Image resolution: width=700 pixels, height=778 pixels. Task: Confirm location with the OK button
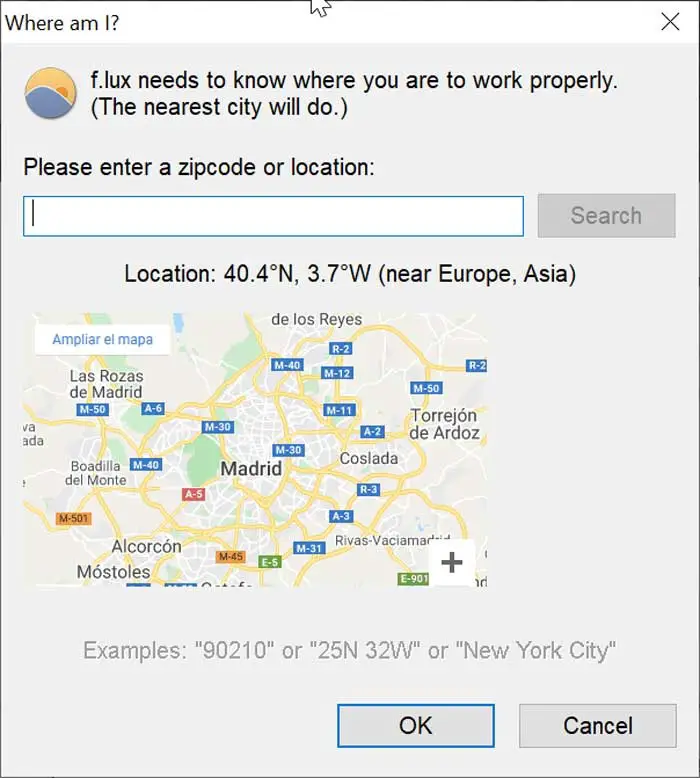(415, 726)
